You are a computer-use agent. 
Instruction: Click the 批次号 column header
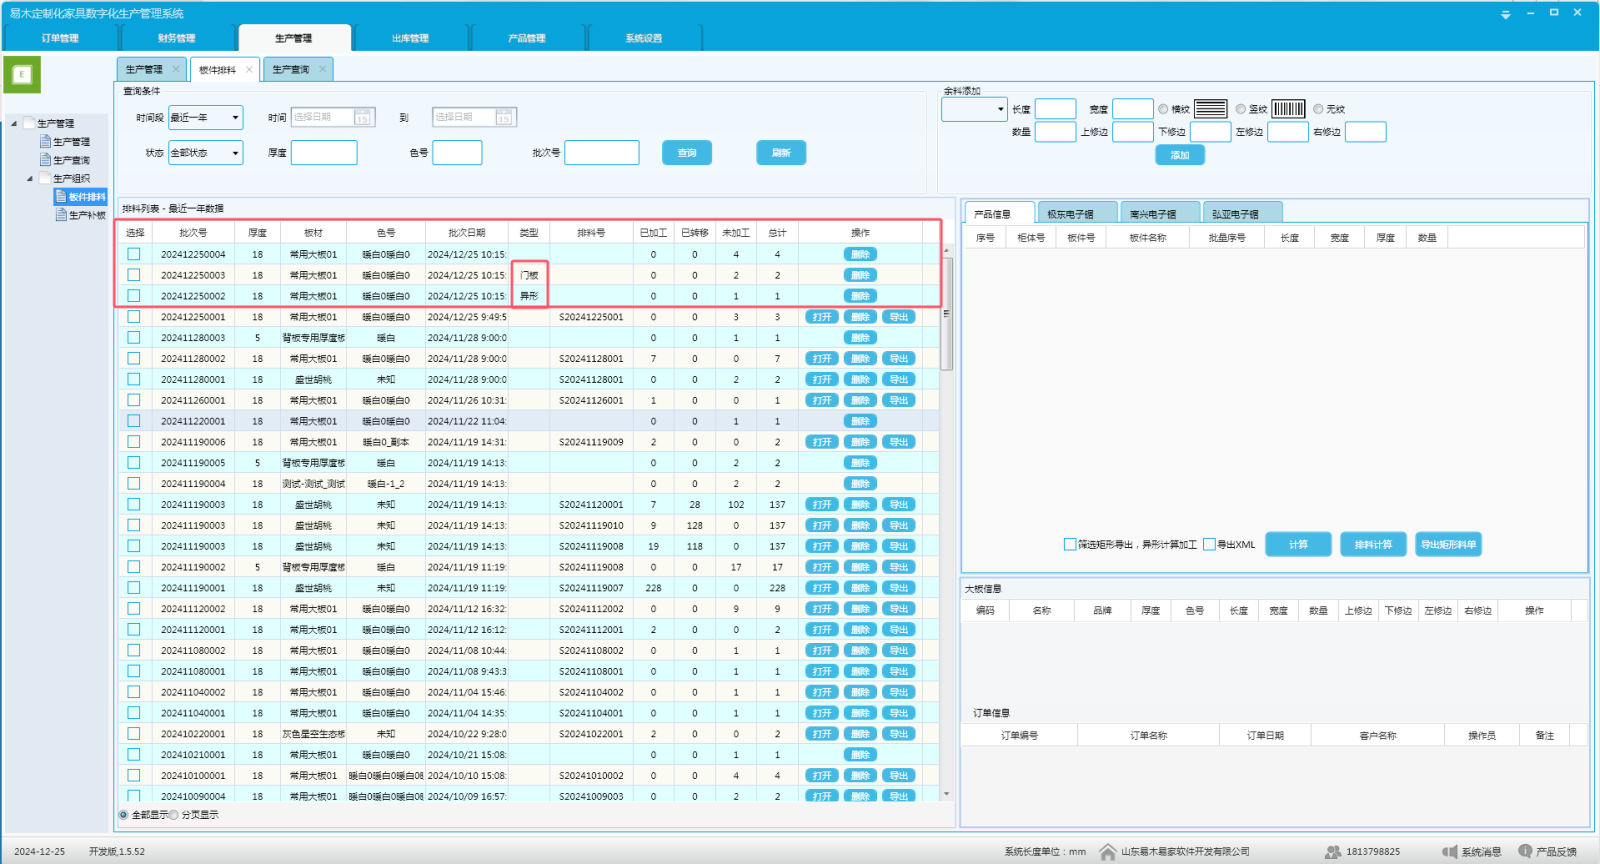tap(193, 233)
